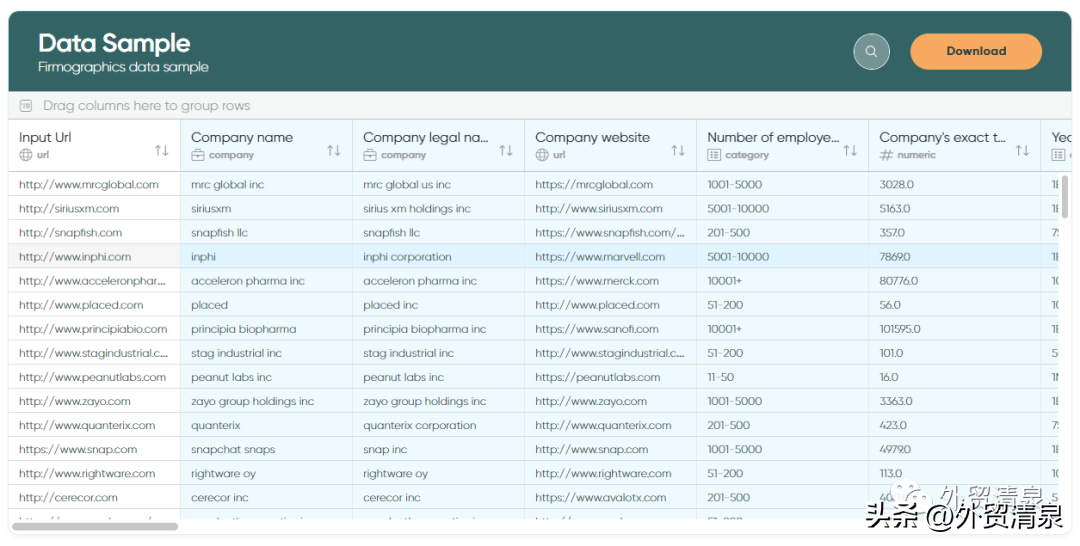1080x546 pixels.
Task: Click briefcase icon under Company legal name
Action: coord(370,155)
